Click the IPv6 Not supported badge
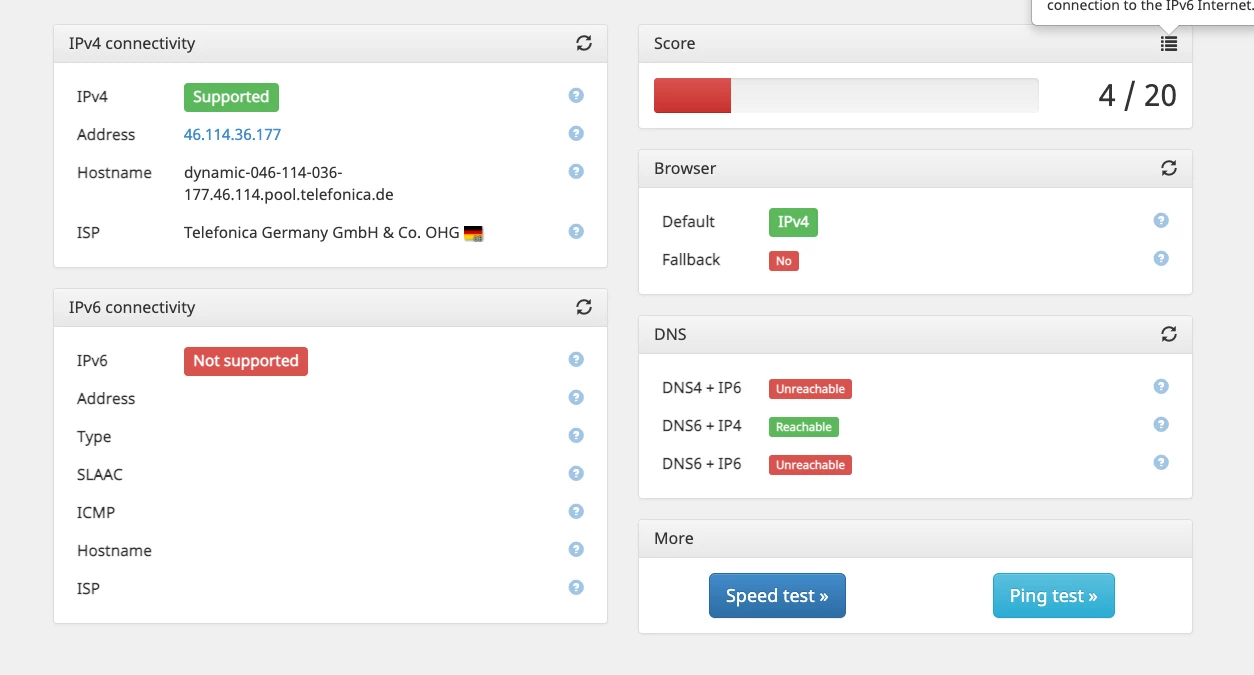The image size is (1254, 675). pos(246,361)
